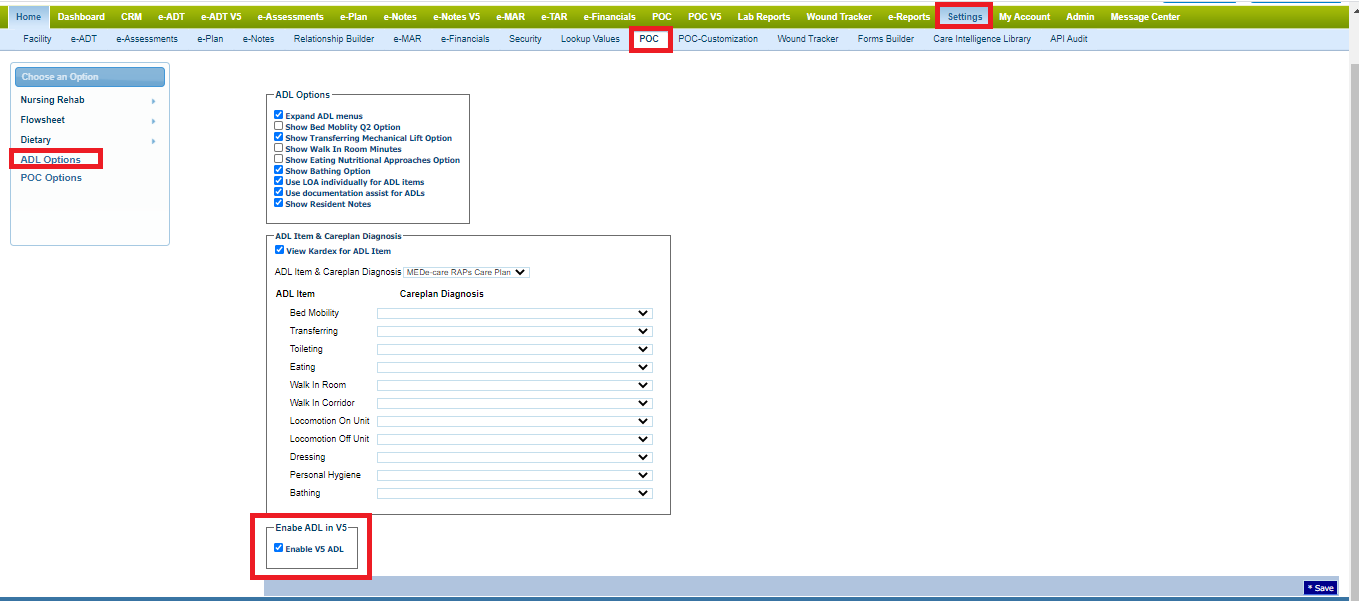Open the Bed Mobility careplan diagnosis dropdown

[514, 313]
